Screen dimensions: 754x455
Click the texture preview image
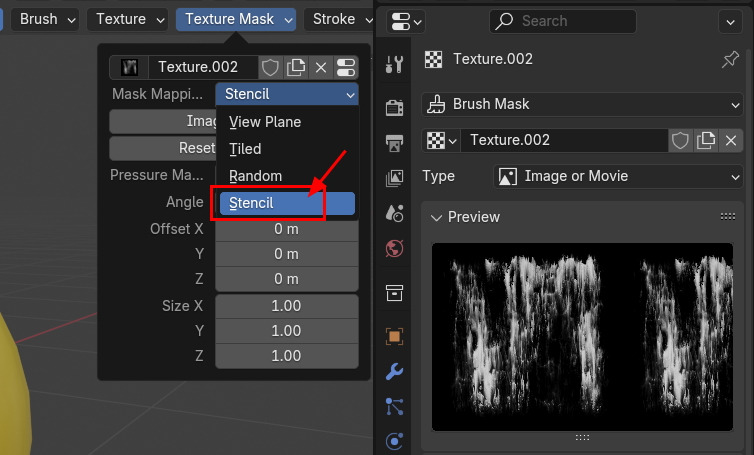pos(582,337)
